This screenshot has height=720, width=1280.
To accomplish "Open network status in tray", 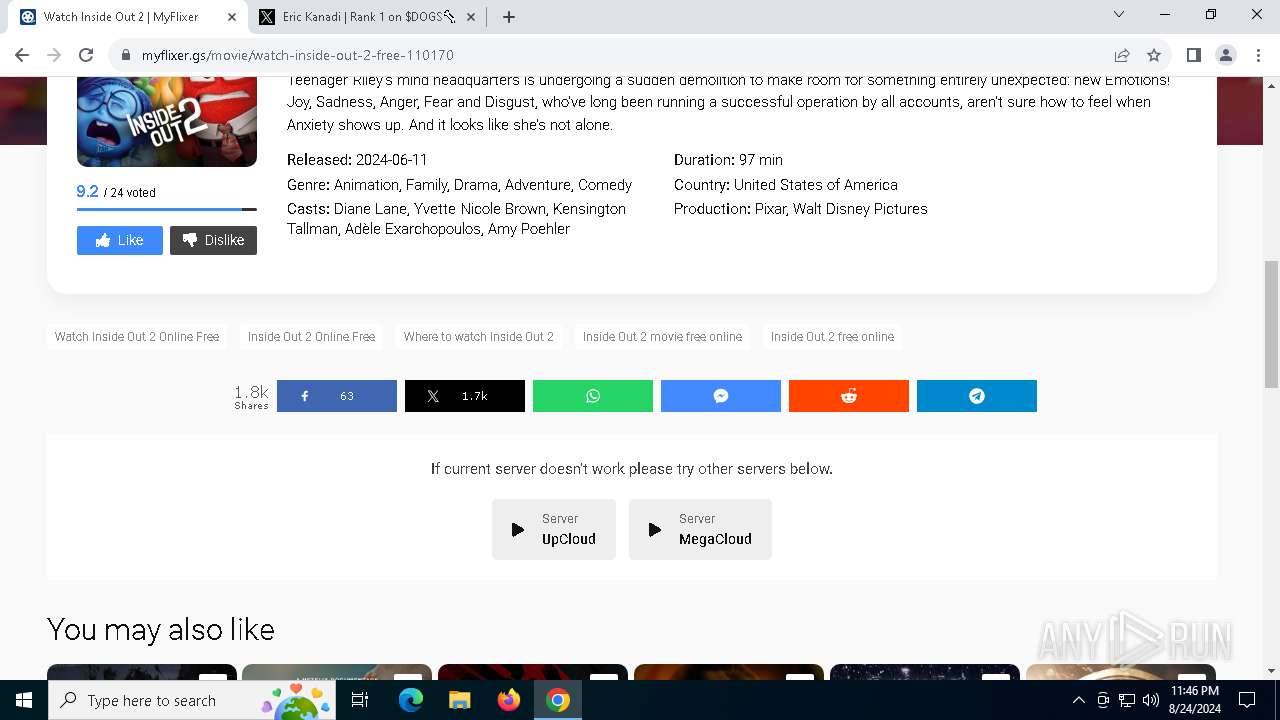I will (1127, 700).
